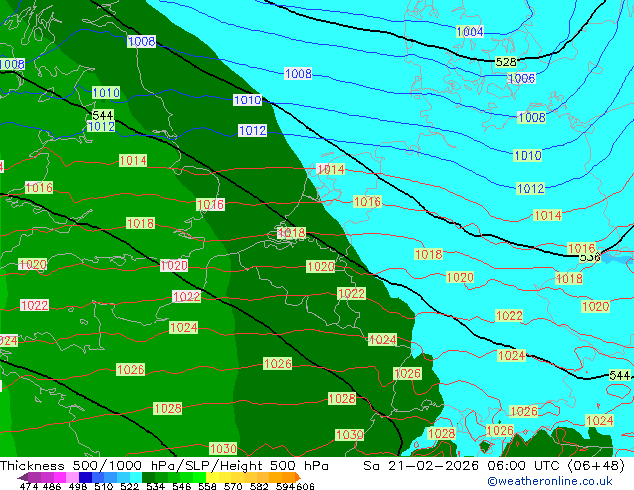Click the 1004 isobar label
The height and width of the screenshot is (490, 634).
469,32
